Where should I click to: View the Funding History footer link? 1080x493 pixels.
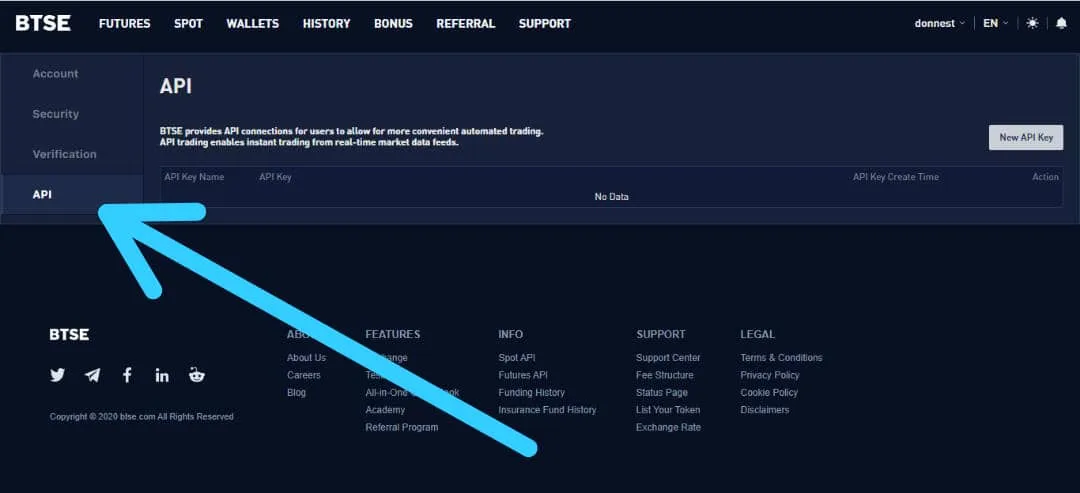tap(531, 392)
